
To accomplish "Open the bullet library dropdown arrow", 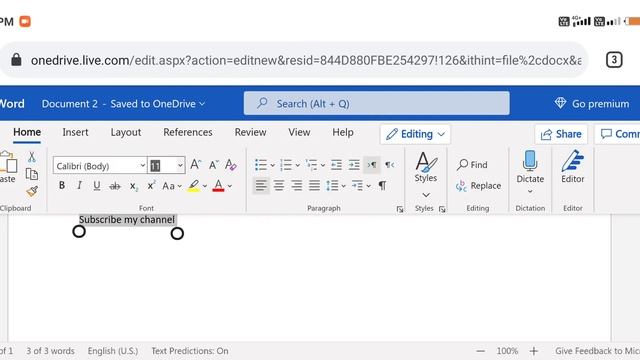I will [273, 165].
